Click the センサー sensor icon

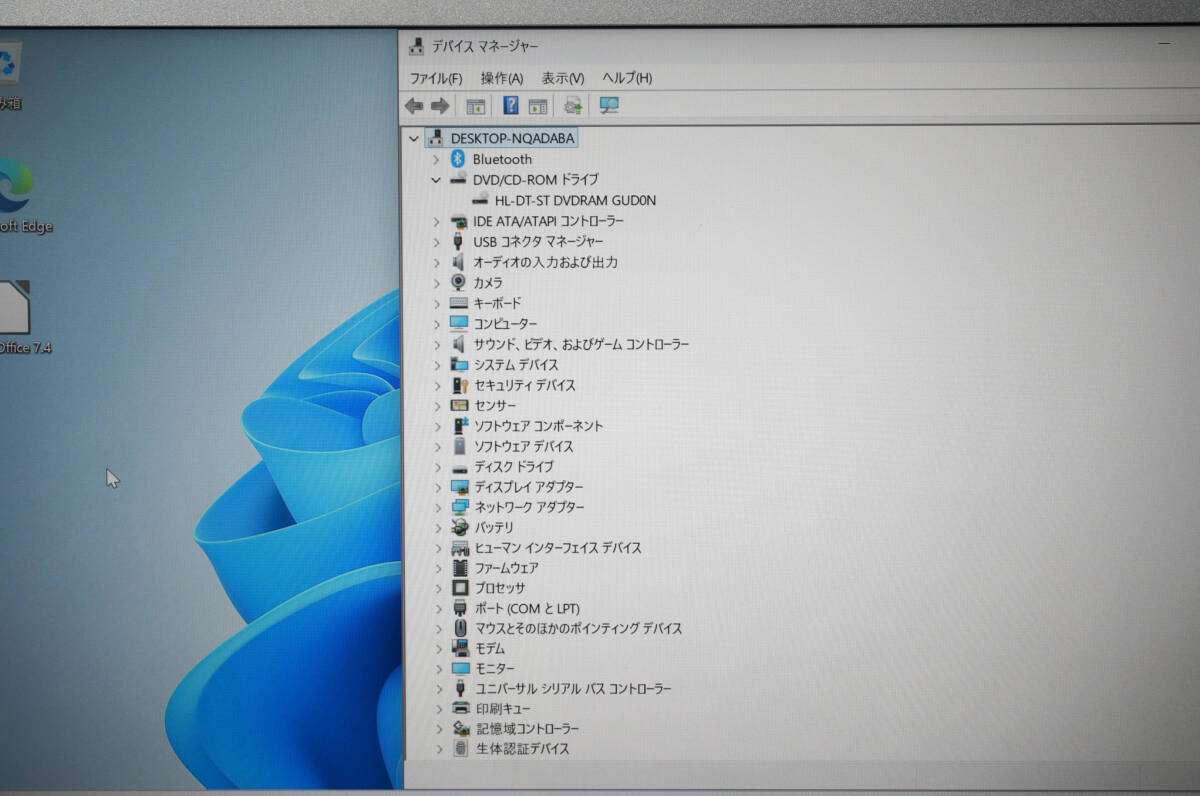[x=459, y=405]
